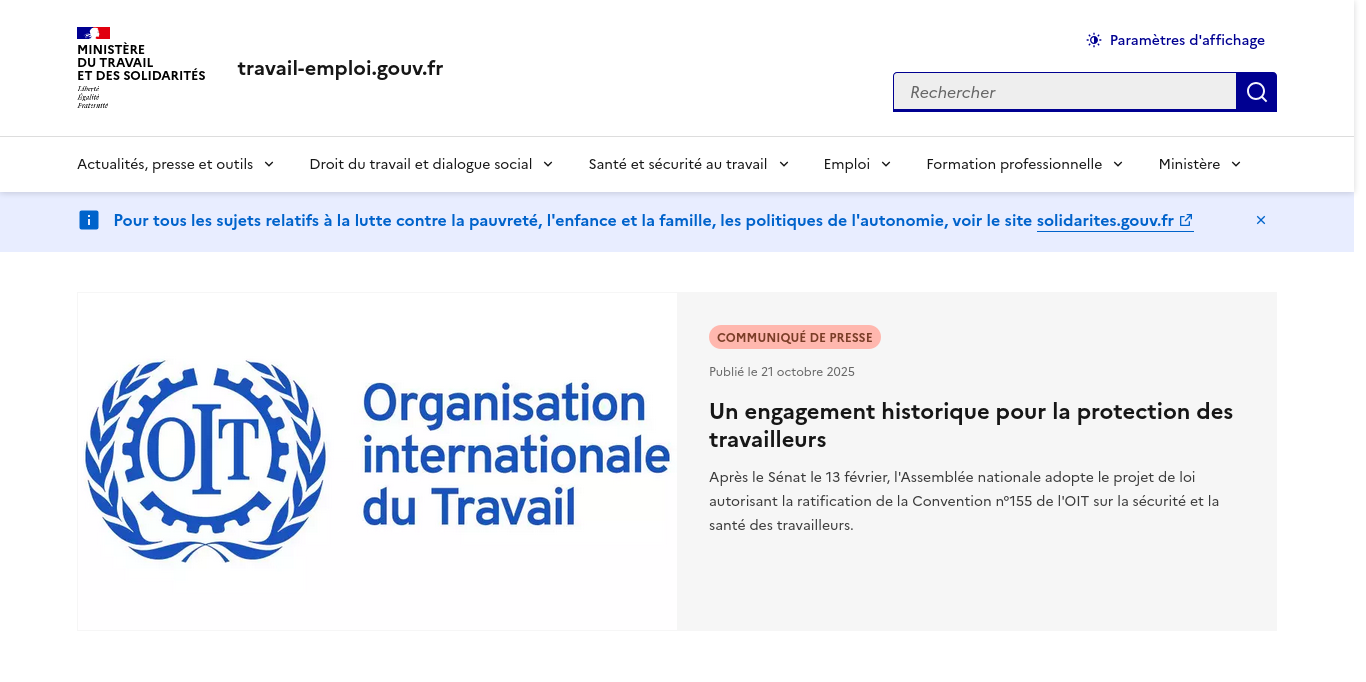Screen dimensions: 1366x682
Task: Click the article summary about Convention n°155
Action: pyautogui.click(x=964, y=500)
